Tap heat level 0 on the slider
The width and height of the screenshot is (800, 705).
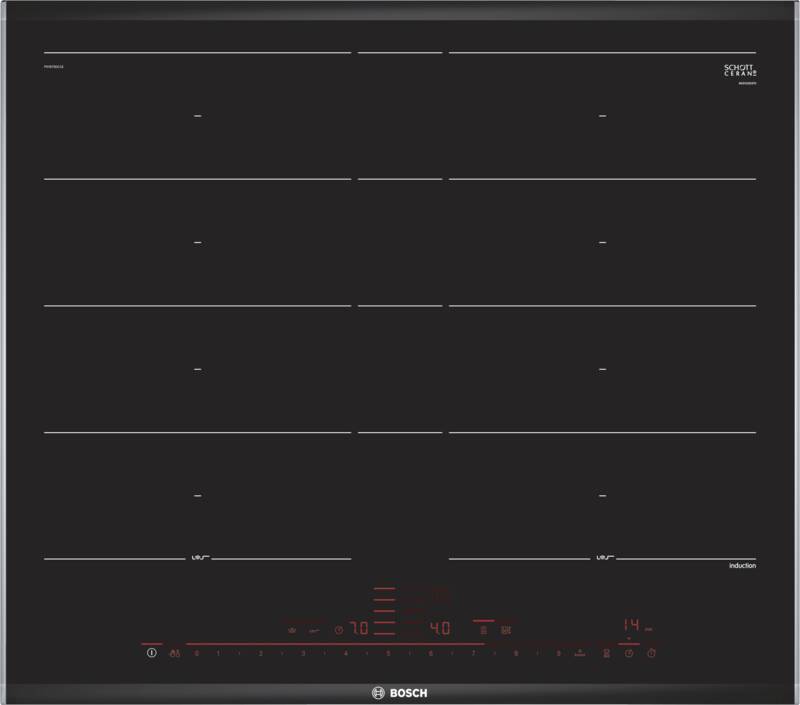pos(196,653)
